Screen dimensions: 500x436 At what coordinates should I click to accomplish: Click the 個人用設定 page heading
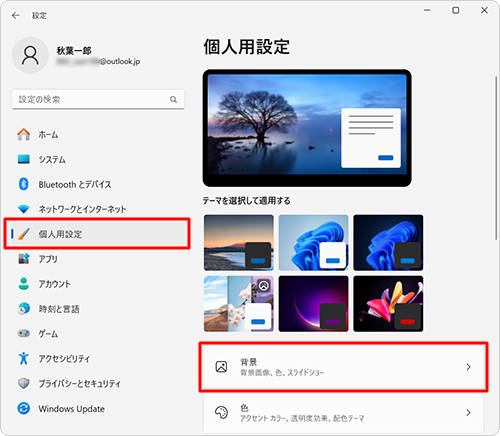pyautogui.click(x=247, y=46)
